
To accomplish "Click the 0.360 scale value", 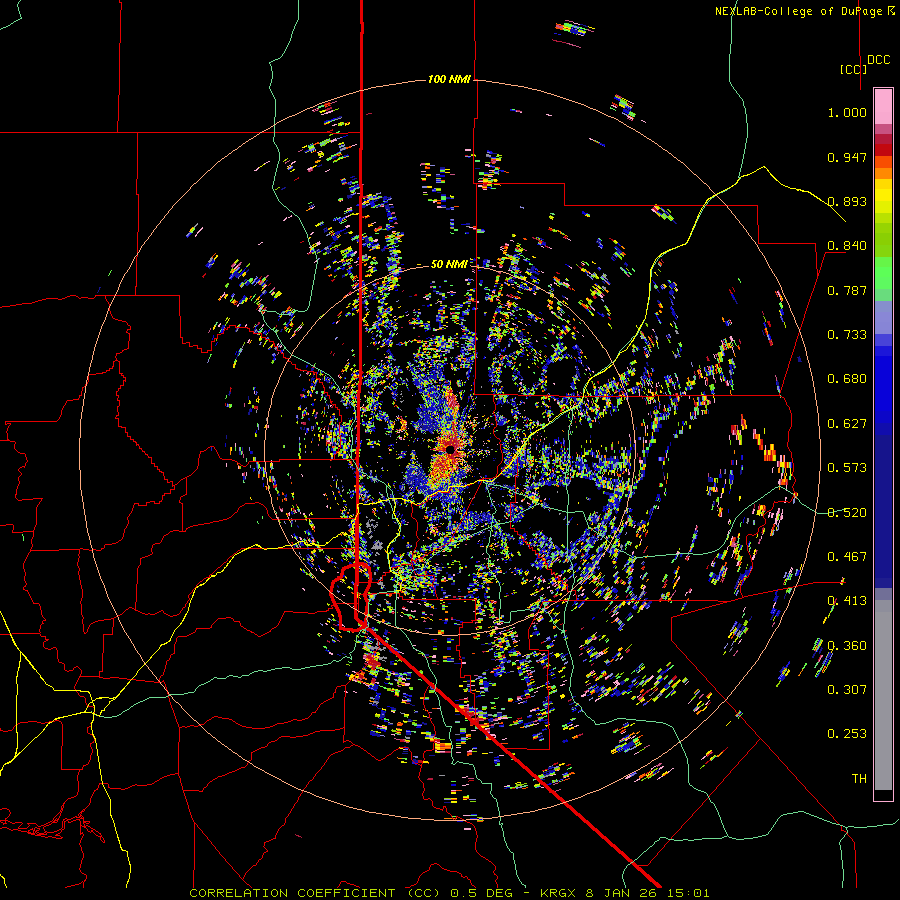I will [x=847, y=646].
